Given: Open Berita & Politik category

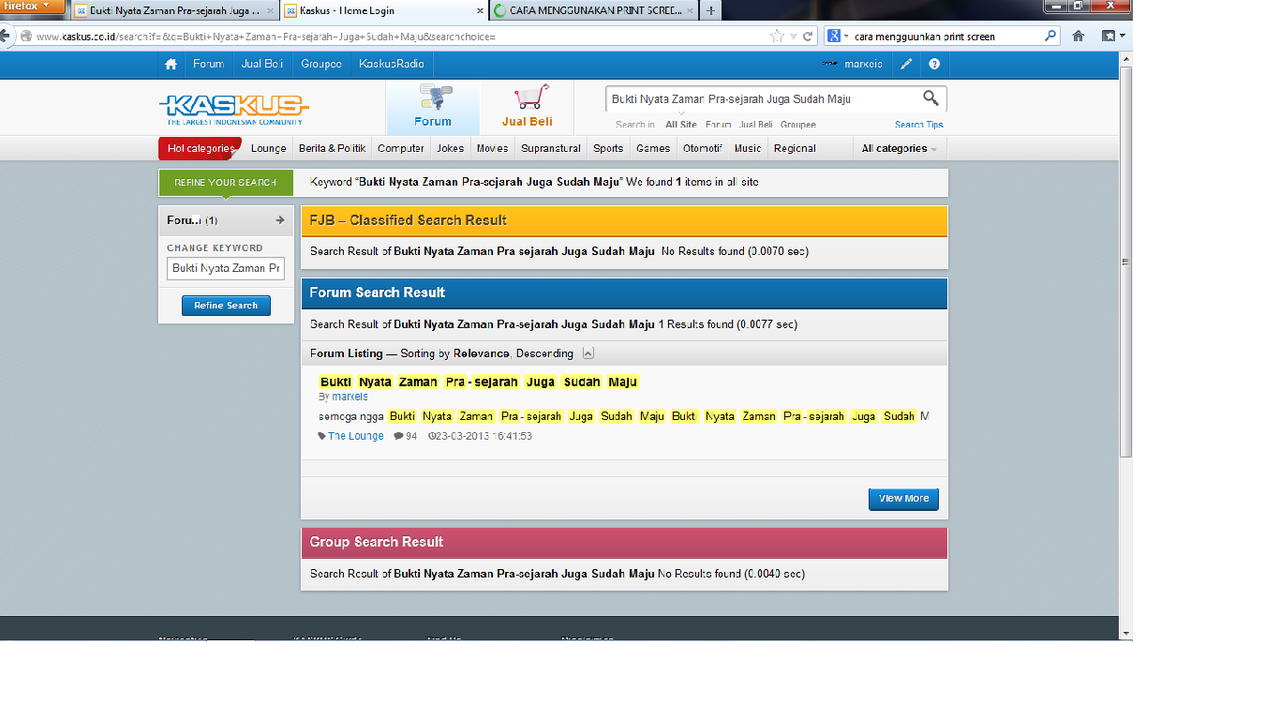Looking at the screenshot, I should 332,148.
